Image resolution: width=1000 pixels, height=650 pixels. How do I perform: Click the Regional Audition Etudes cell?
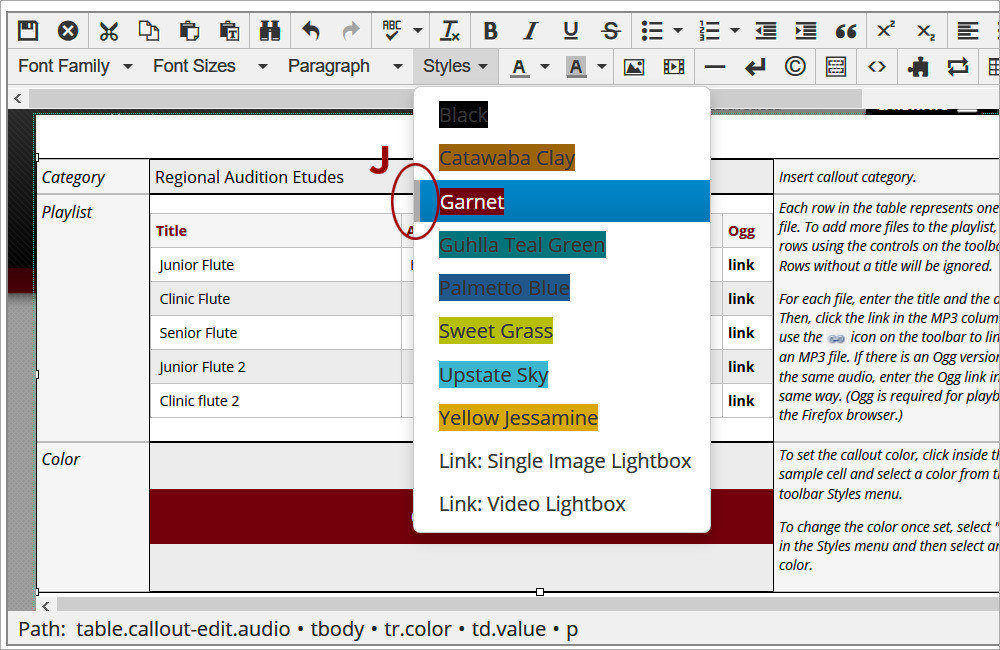click(x=281, y=177)
